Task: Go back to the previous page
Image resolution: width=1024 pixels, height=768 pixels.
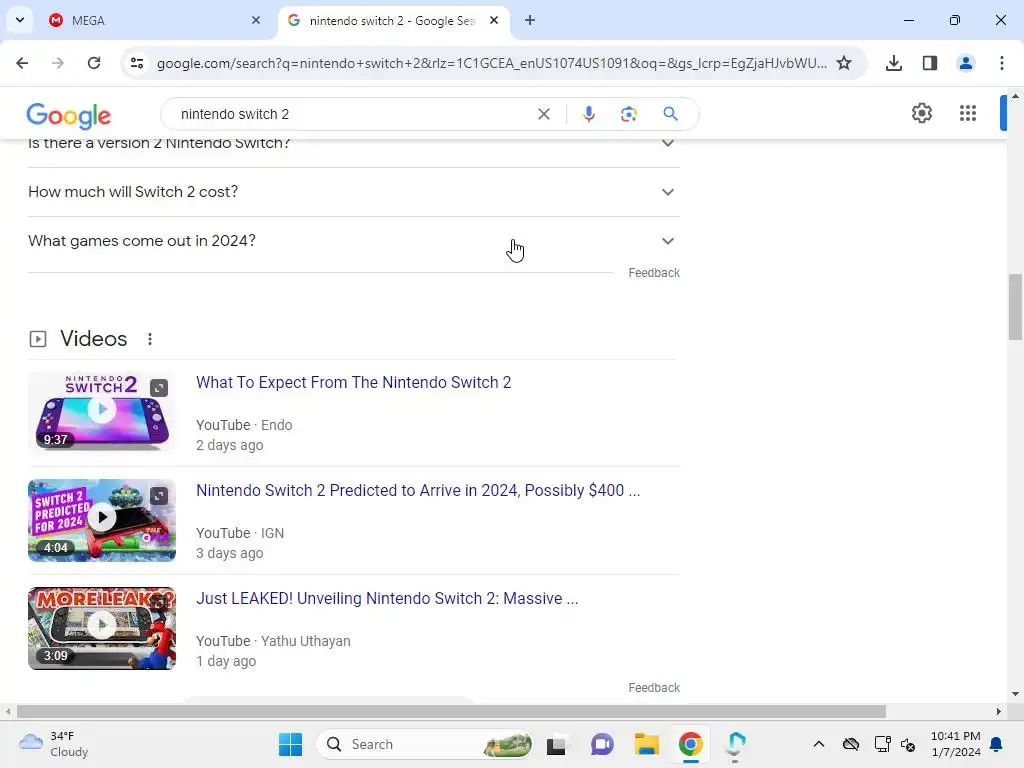Action: point(22,63)
